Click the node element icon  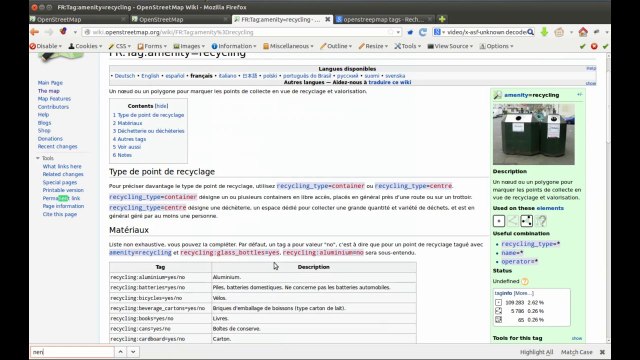(x=499, y=221)
